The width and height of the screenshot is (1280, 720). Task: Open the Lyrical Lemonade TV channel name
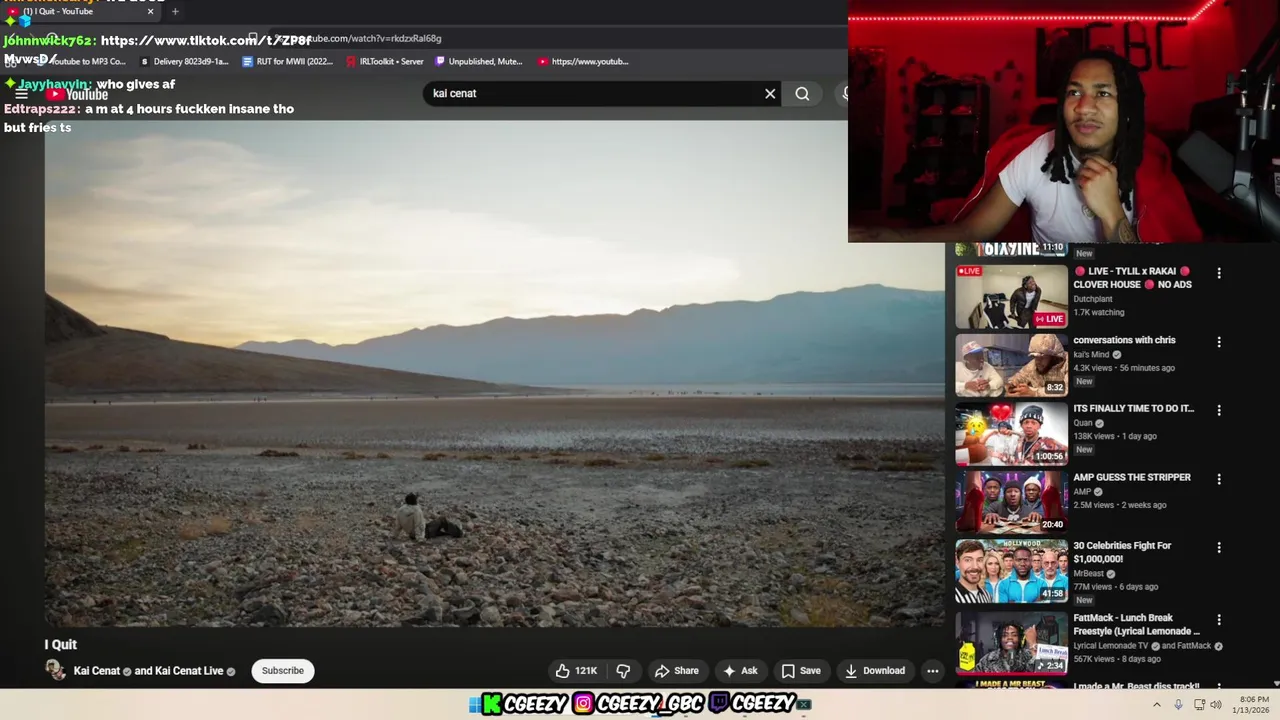pos(1110,646)
